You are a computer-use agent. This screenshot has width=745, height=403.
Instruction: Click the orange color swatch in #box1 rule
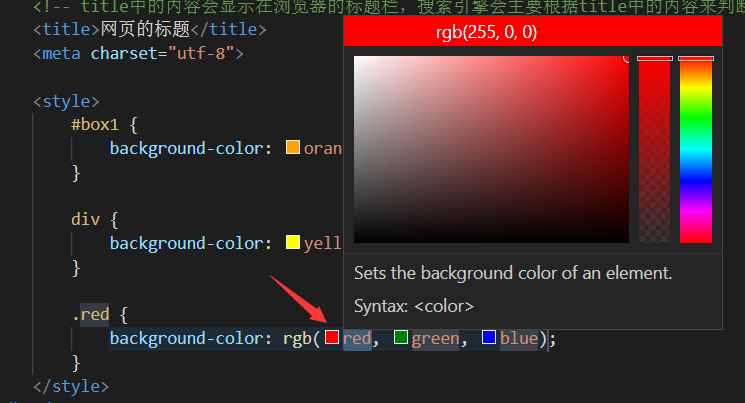pos(293,147)
